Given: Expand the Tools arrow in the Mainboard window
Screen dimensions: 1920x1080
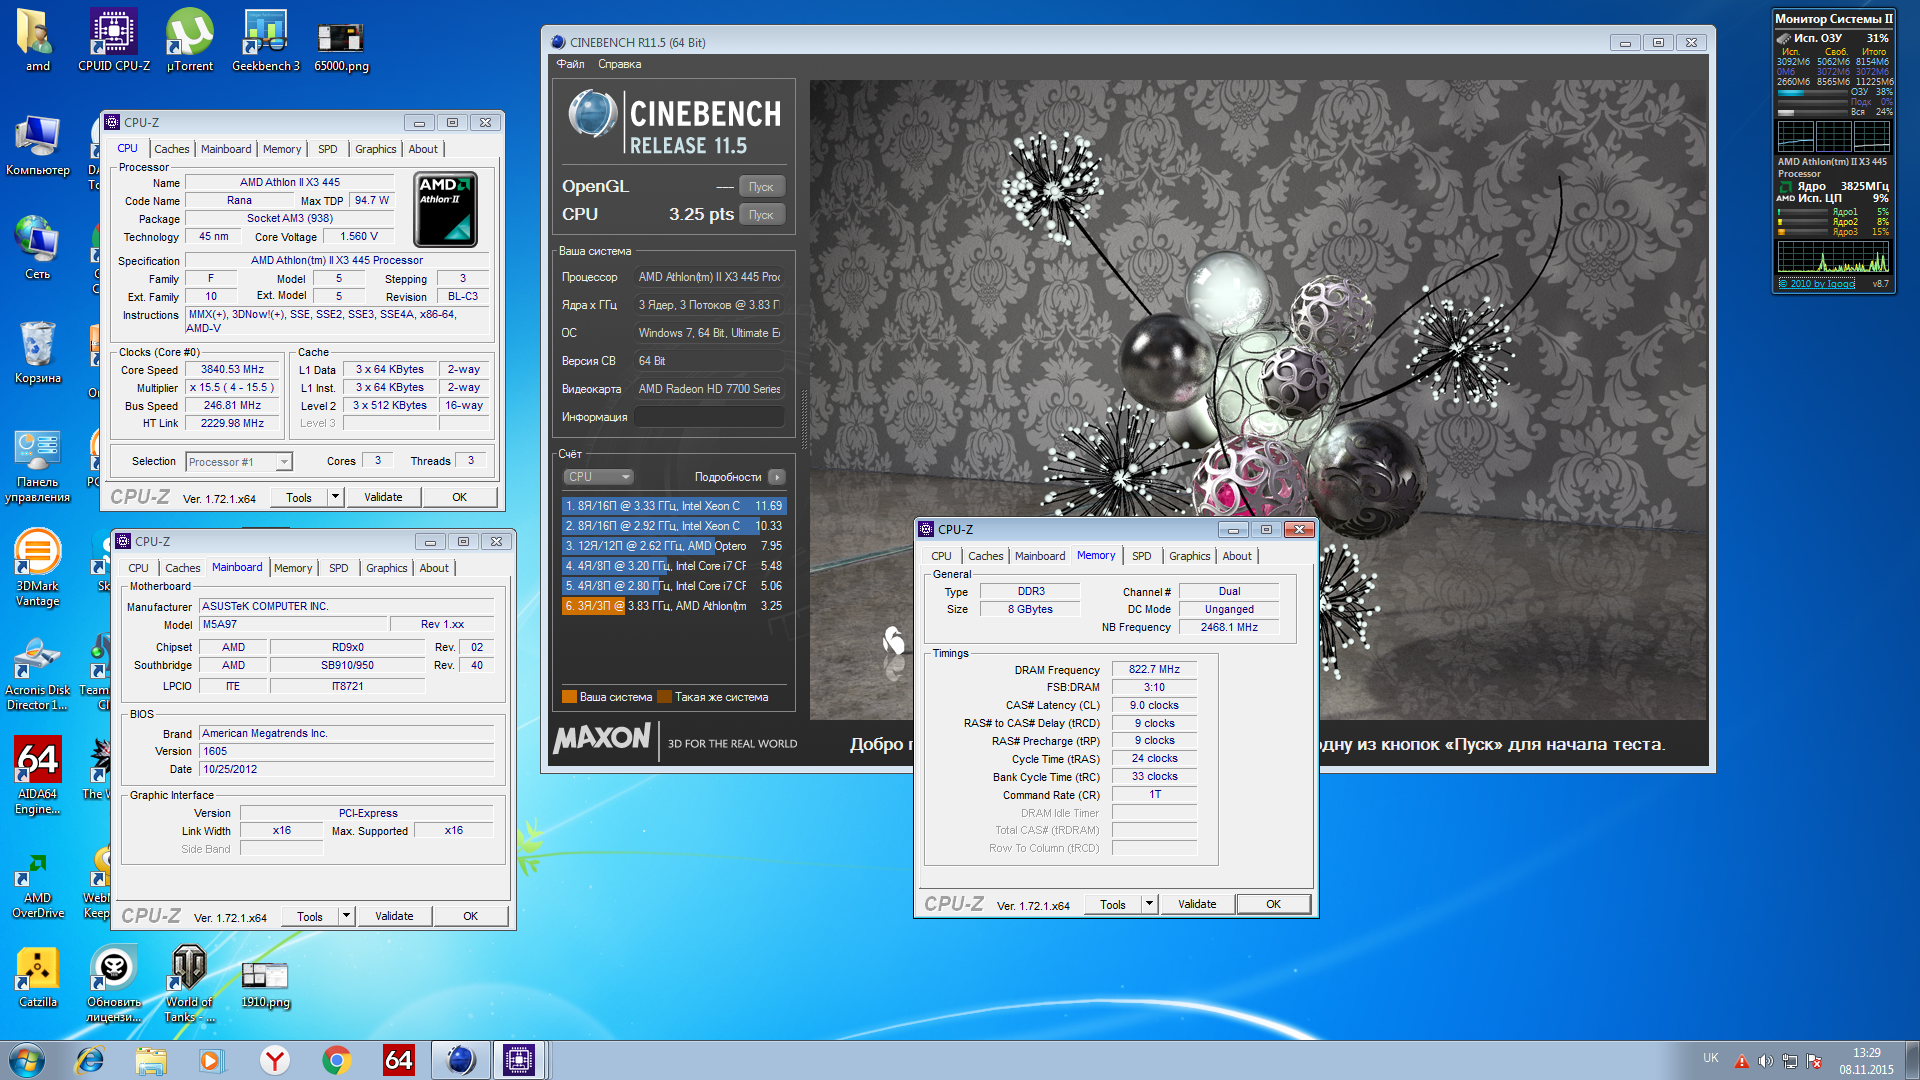Looking at the screenshot, I should click(347, 916).
